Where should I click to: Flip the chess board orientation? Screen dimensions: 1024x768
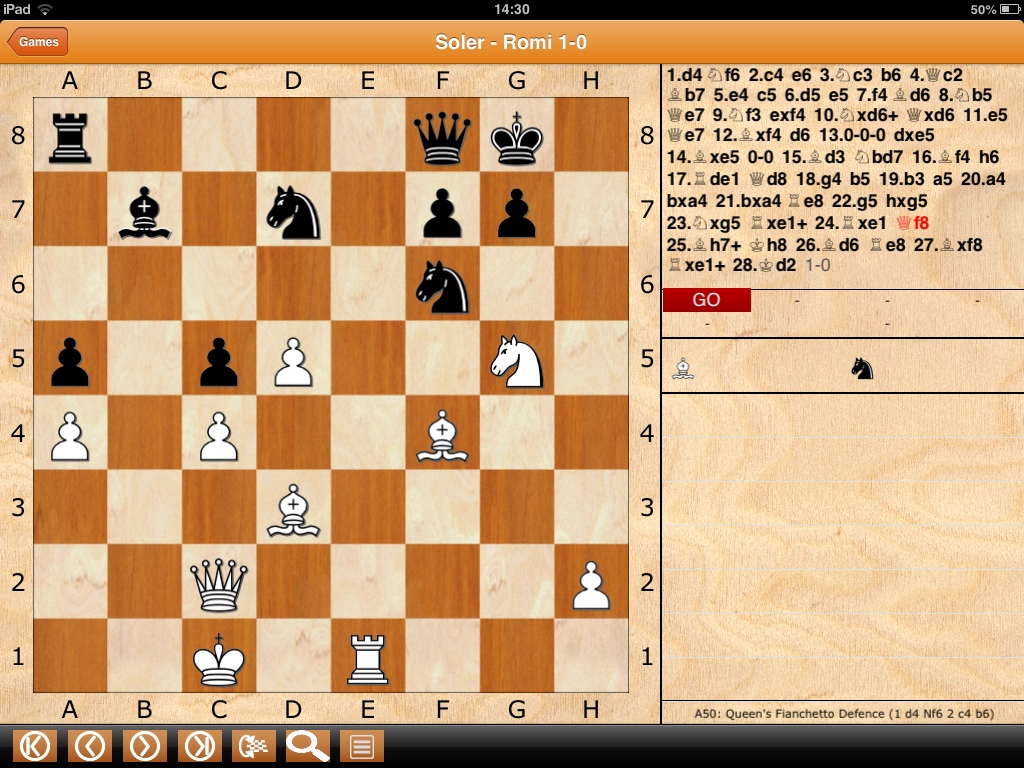253,746
